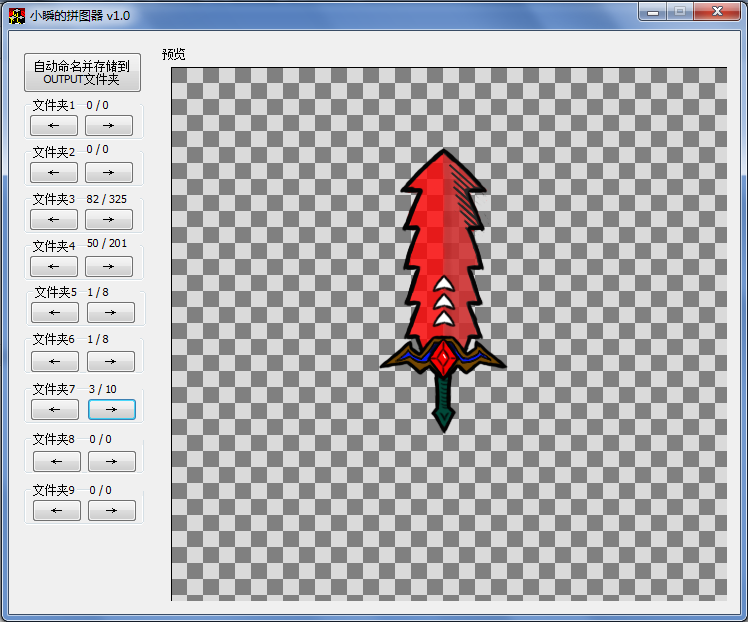Viewport: 748px width, 622px height.
Task: Advance forward in 文件夹3 (82 / 325)
Action: pos(109,219)
